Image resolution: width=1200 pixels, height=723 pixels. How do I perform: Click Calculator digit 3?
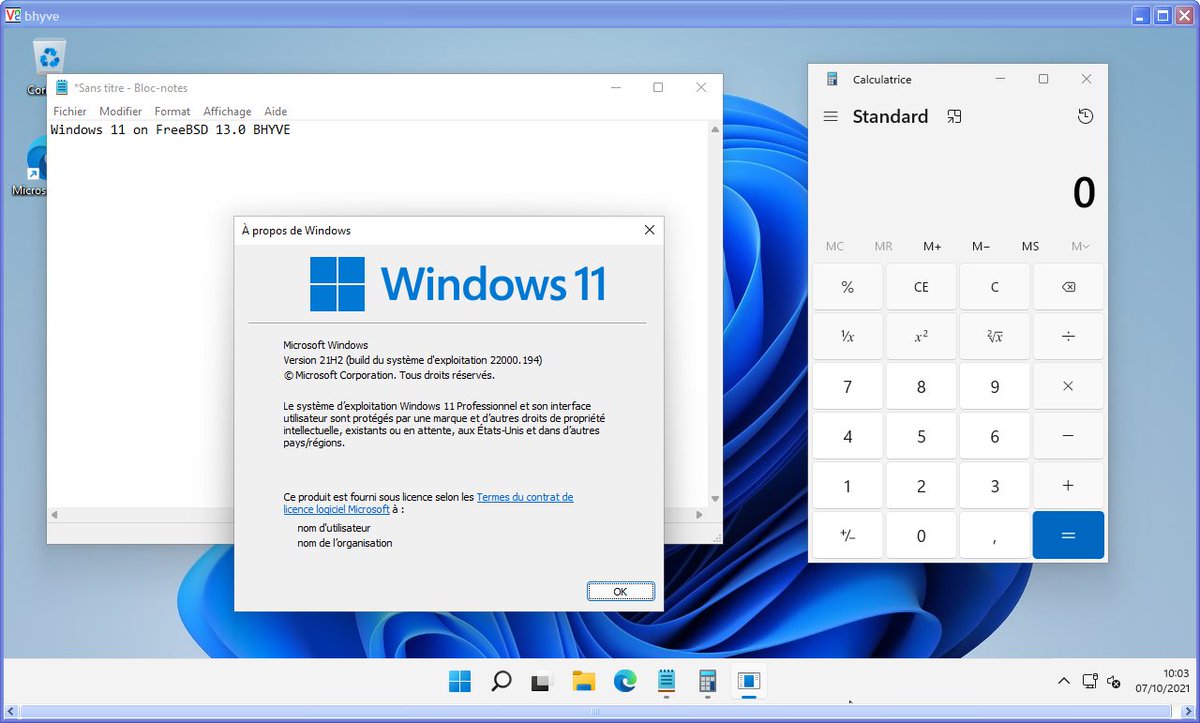pos(994,486)
